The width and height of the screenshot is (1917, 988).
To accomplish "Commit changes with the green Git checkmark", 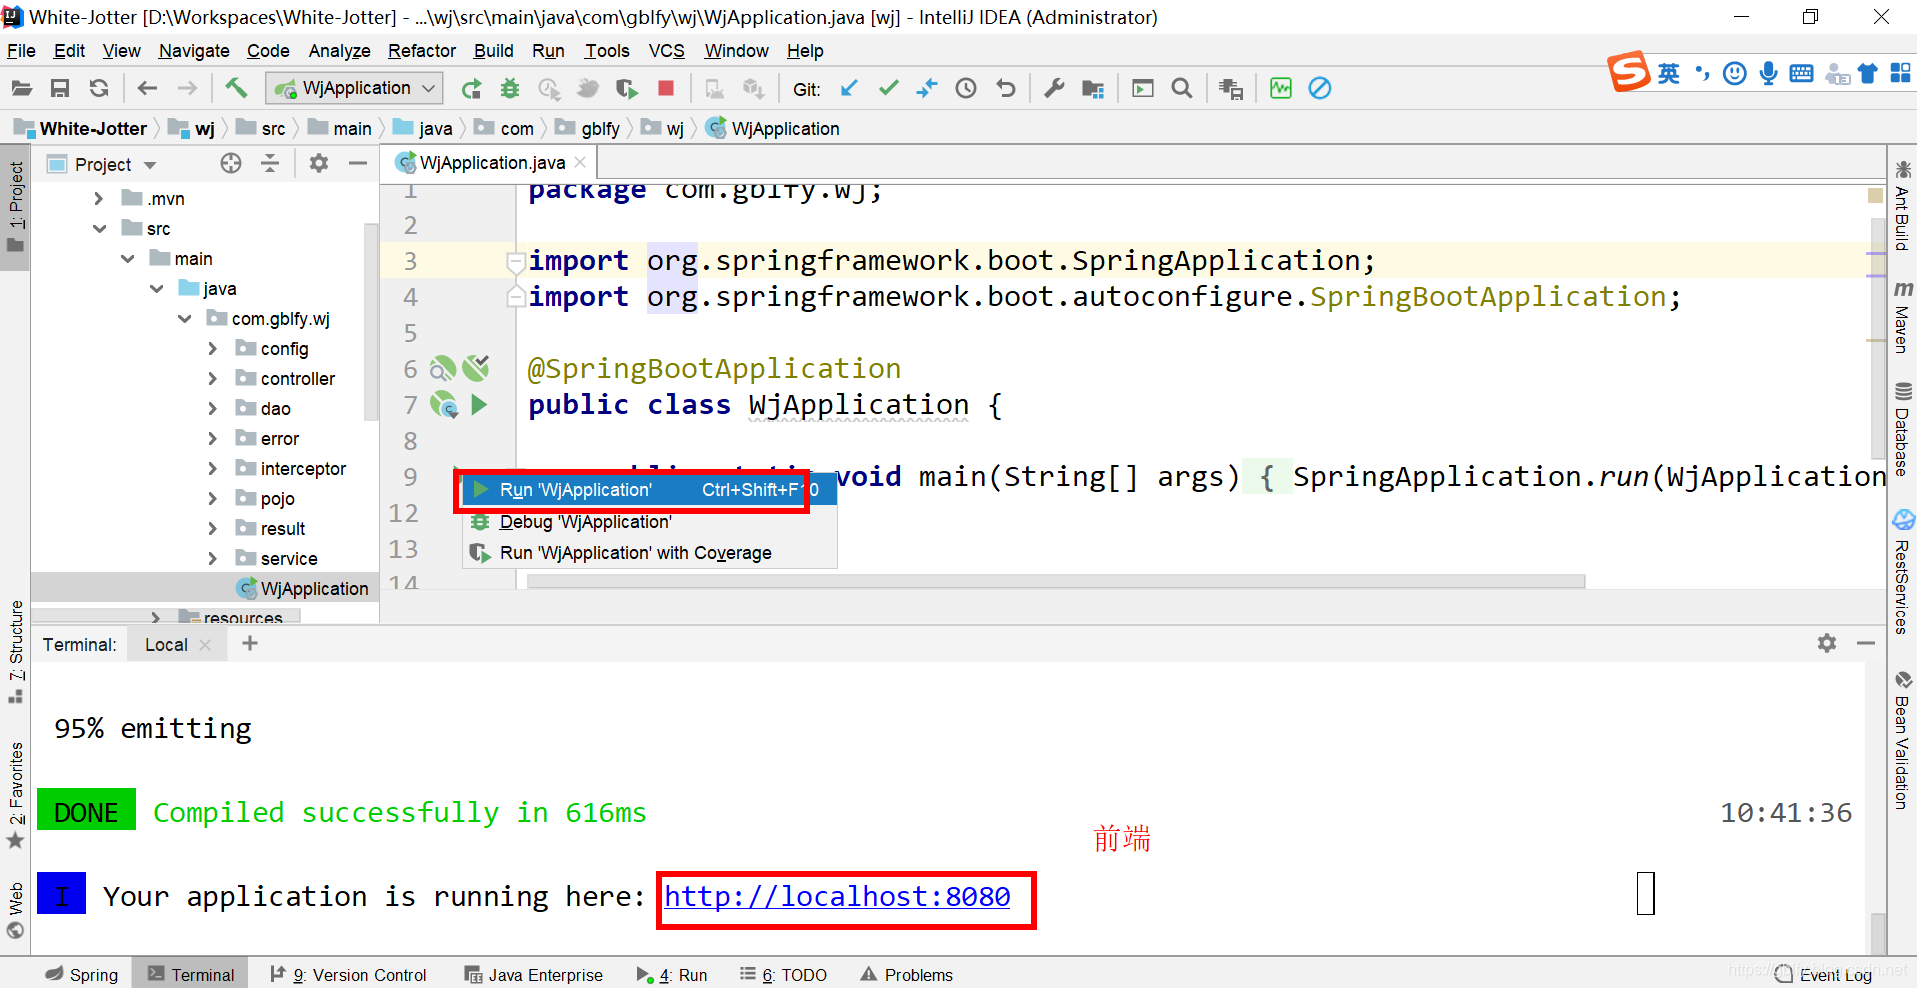I will point(888,88).
